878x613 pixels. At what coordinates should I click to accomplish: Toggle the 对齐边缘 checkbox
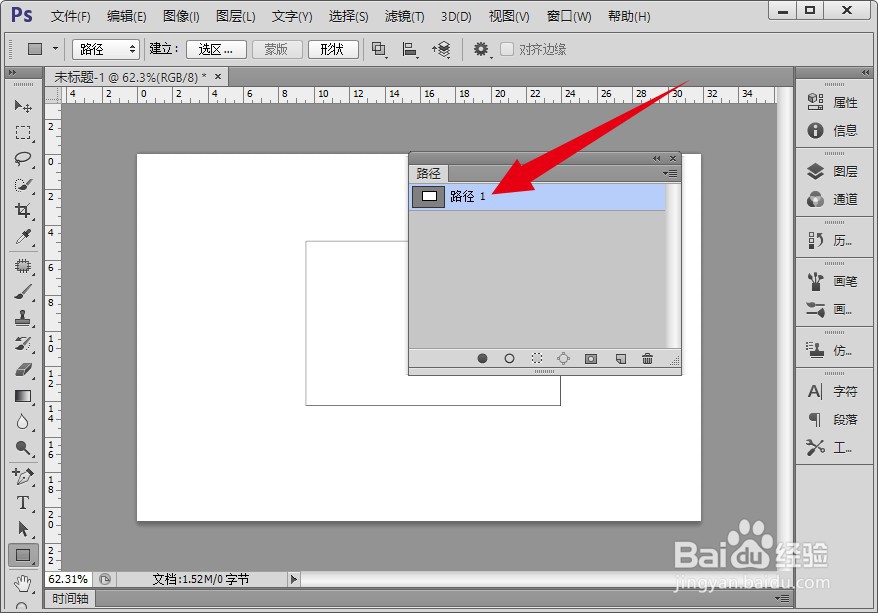(507, 49)
